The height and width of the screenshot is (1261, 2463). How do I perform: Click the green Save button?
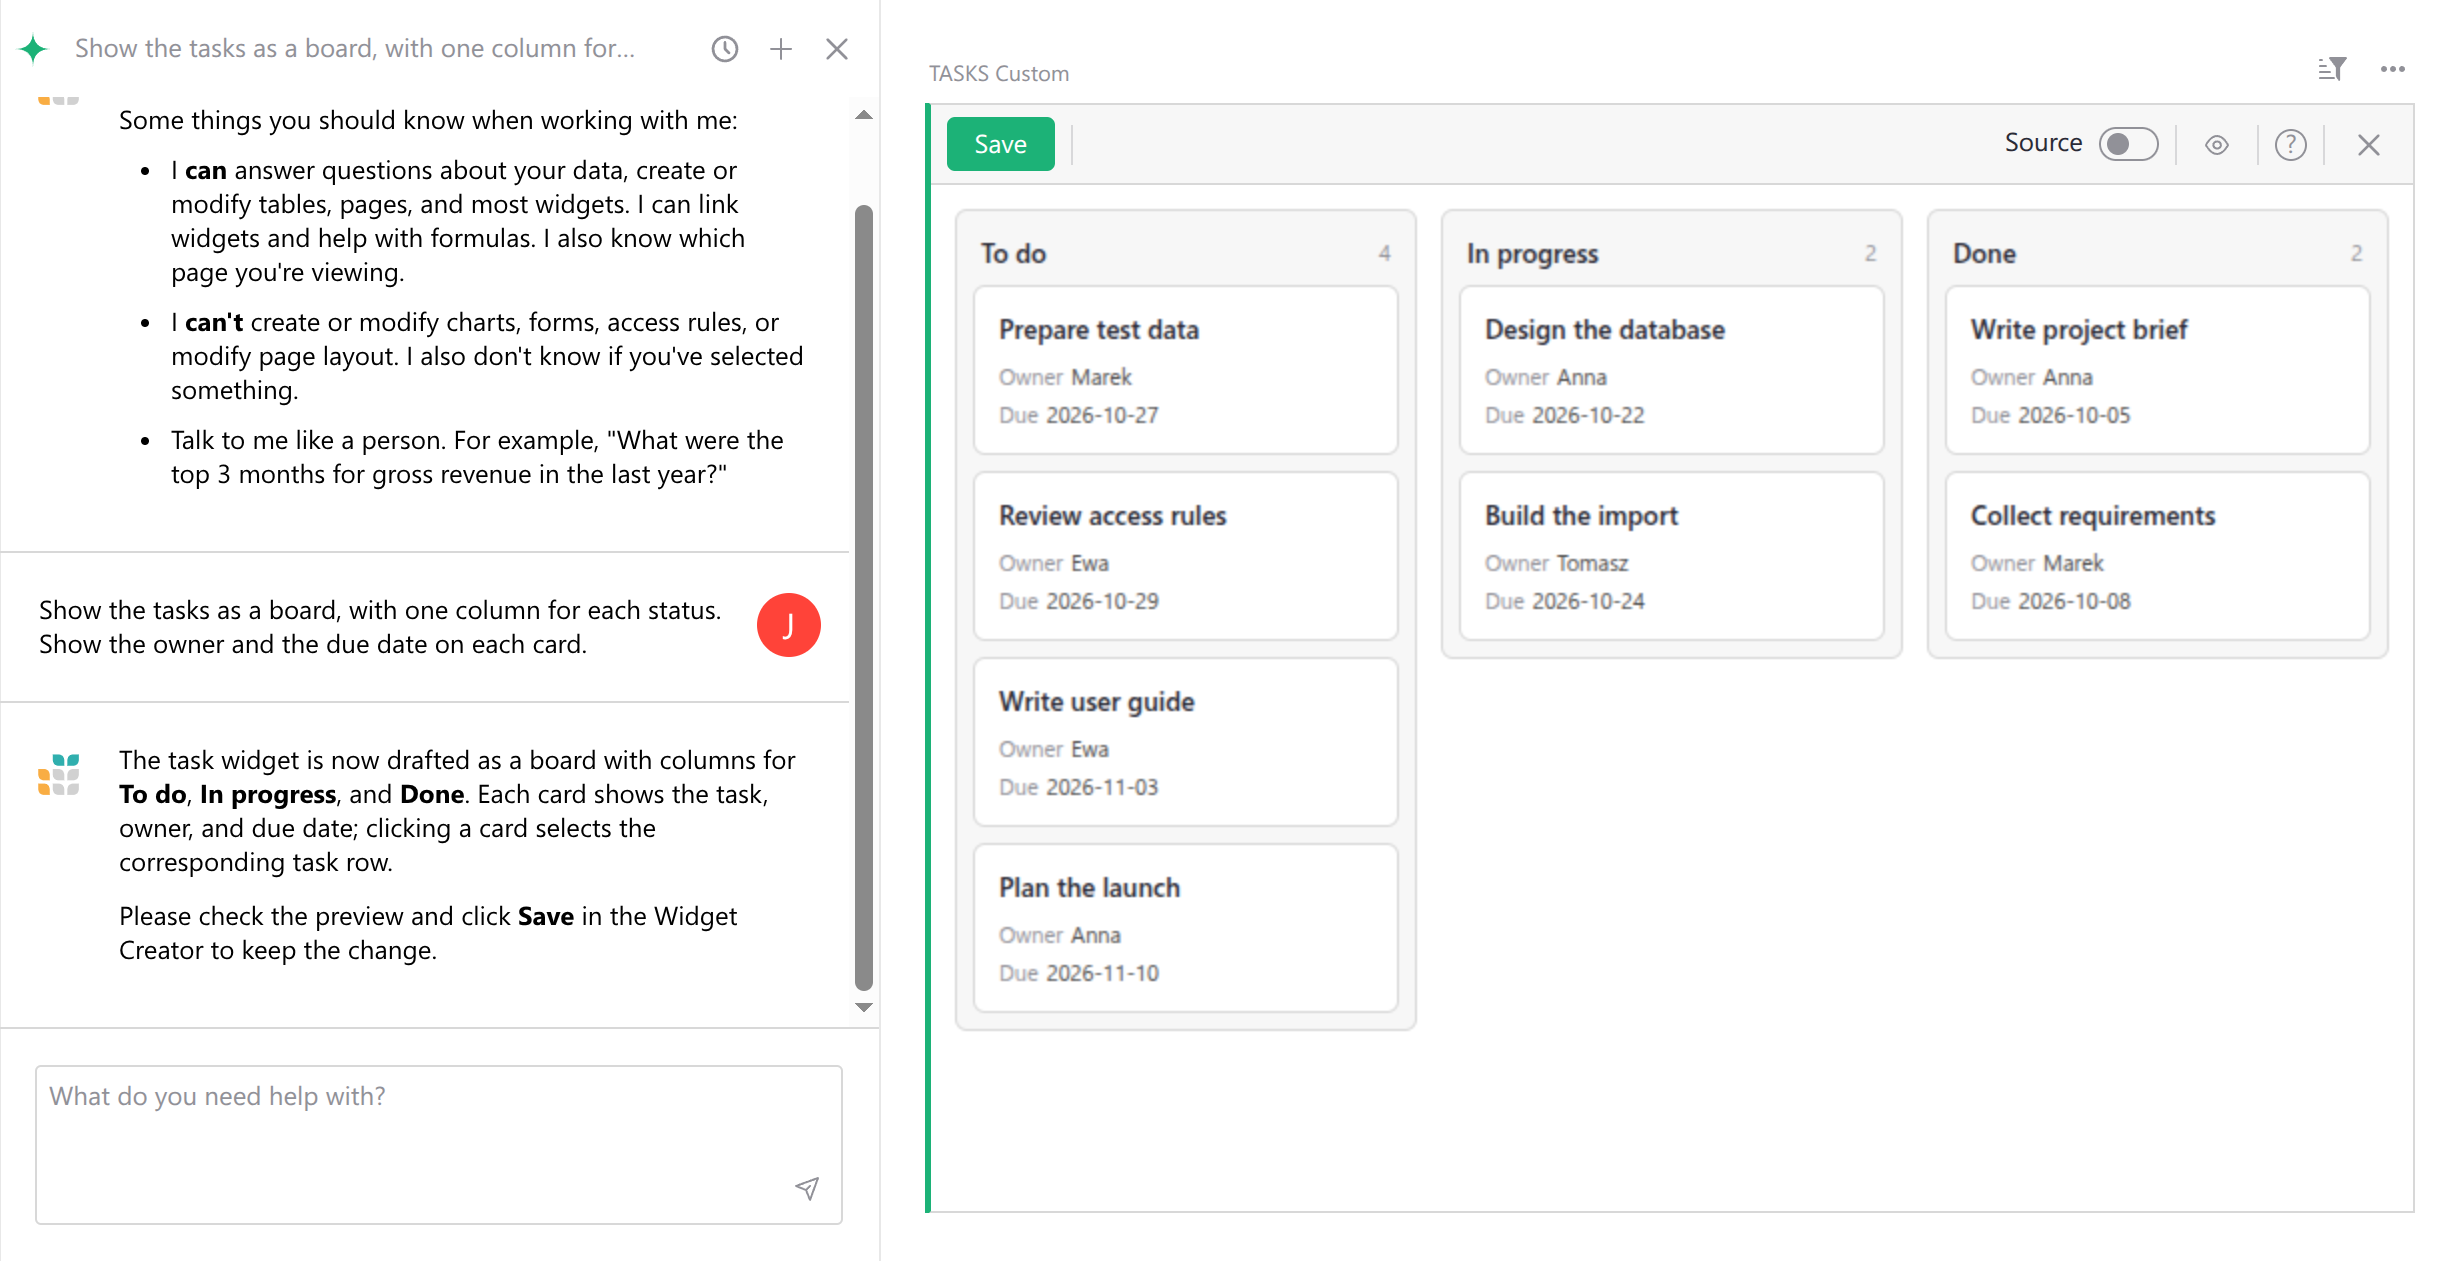tap(1000, 144)
